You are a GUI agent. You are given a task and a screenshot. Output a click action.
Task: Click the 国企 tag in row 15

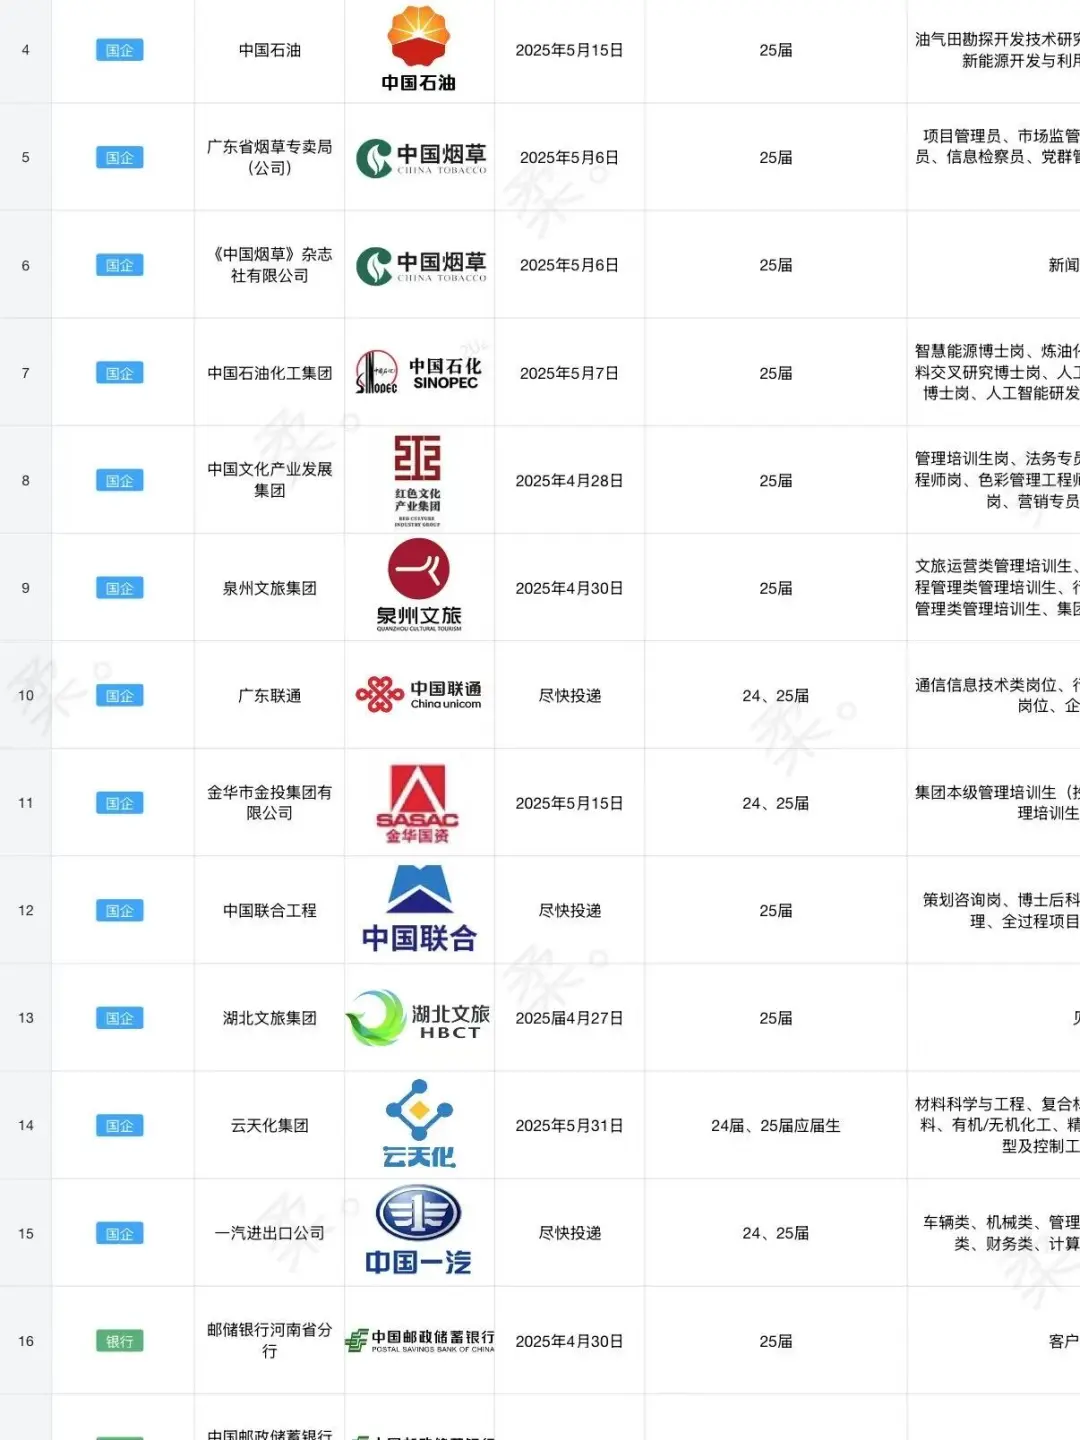pos(120,1233)
